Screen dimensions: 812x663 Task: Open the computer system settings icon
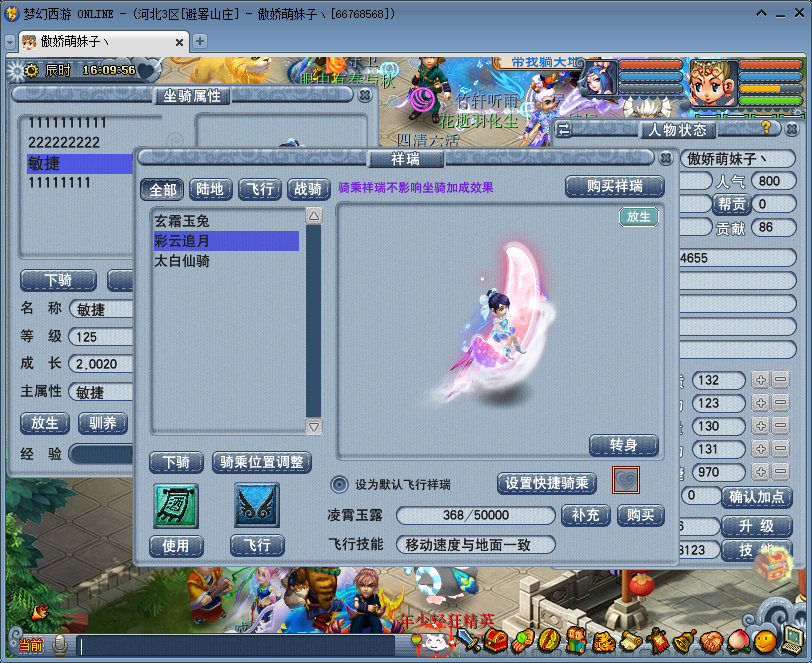tap(792, 640)
